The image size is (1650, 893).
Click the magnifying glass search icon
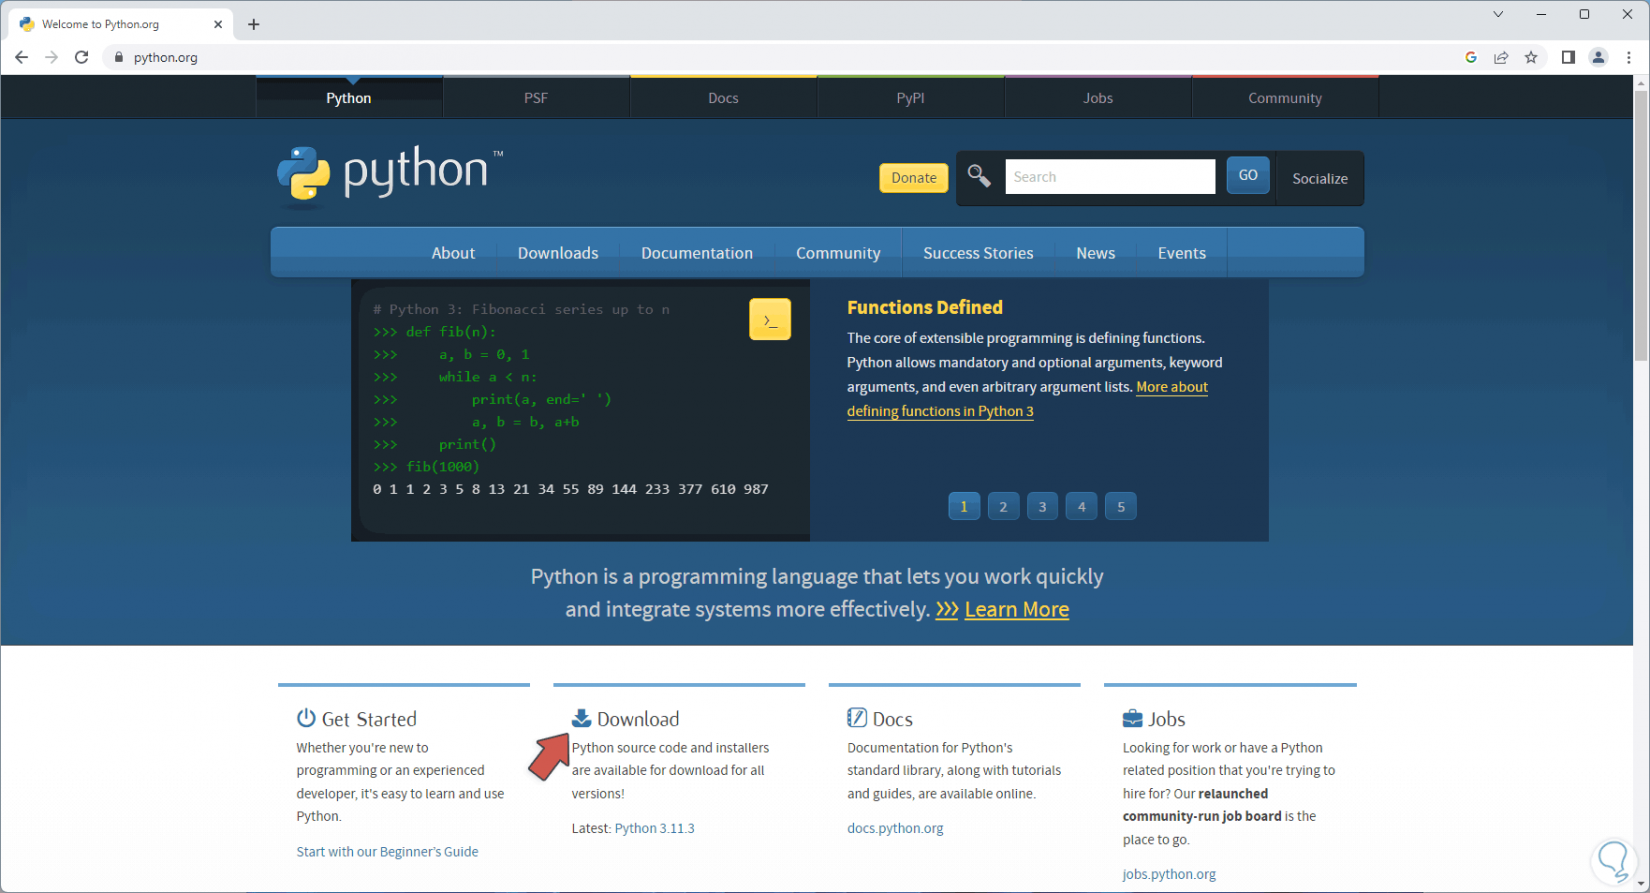[979, 177]
